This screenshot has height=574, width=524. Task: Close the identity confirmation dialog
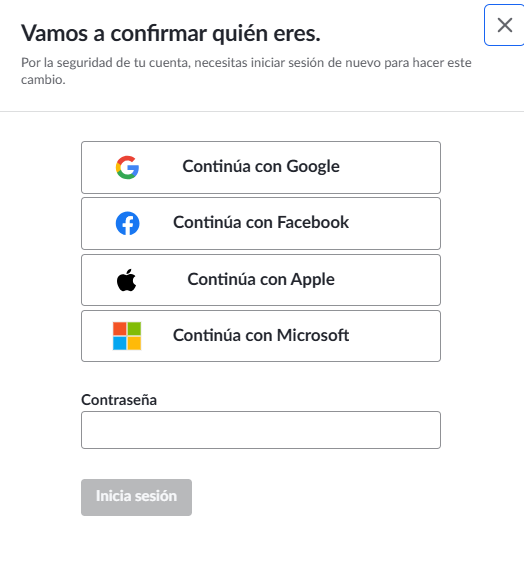(505, 25)
